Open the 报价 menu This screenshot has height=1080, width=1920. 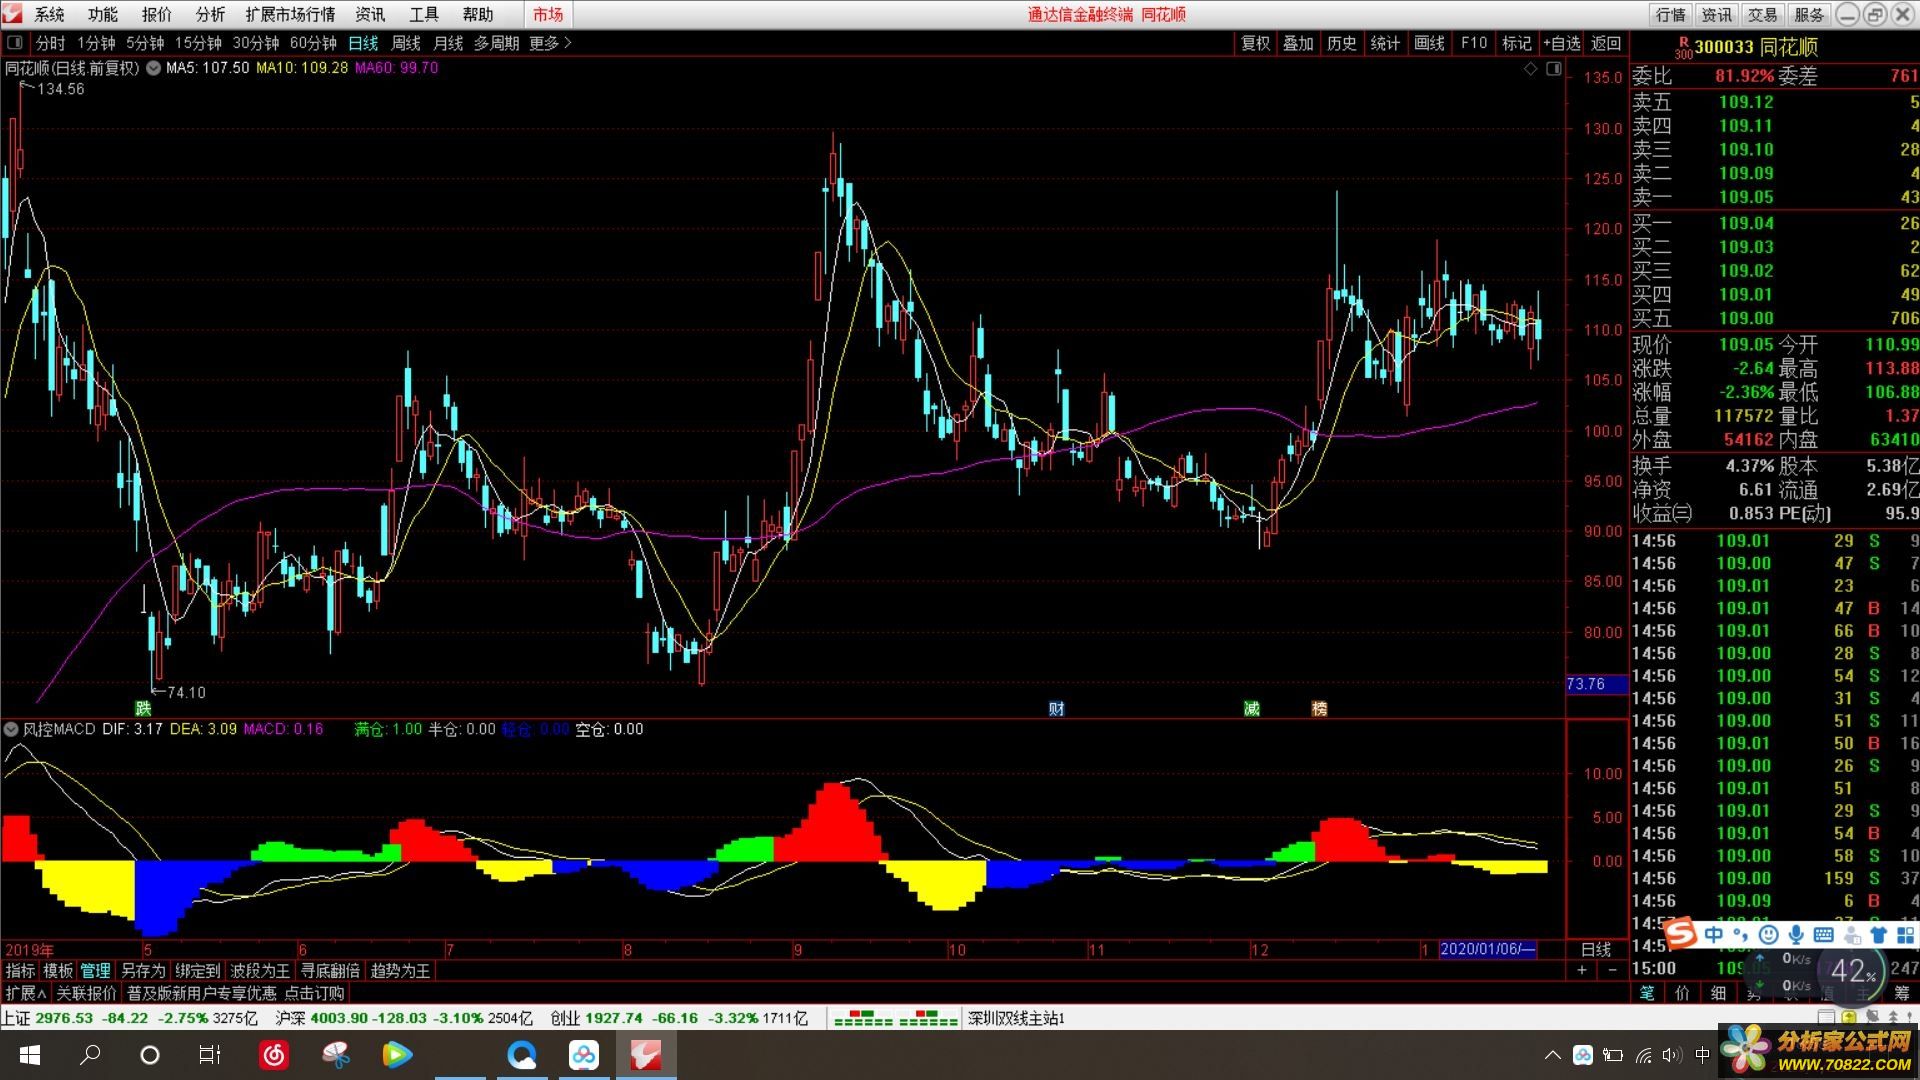coord(156,14)
